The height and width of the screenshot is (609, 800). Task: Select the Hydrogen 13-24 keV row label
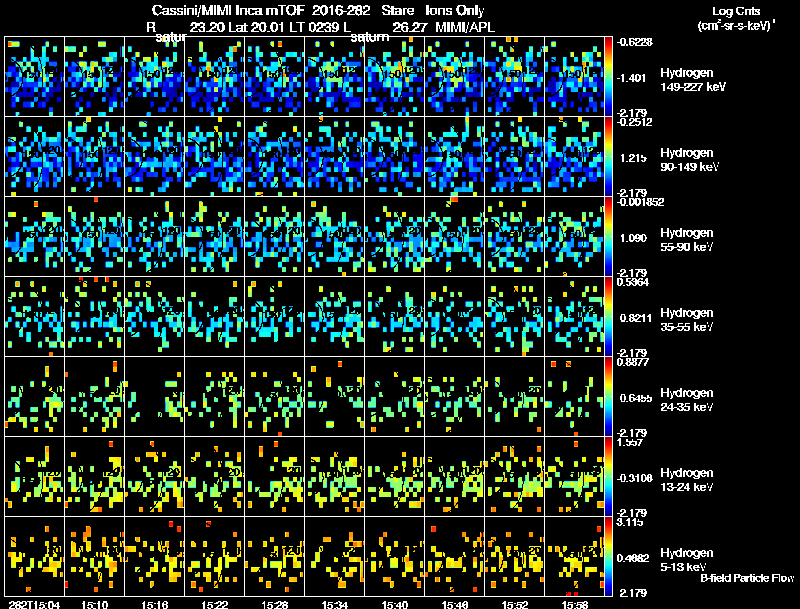(x=687, y=480)
